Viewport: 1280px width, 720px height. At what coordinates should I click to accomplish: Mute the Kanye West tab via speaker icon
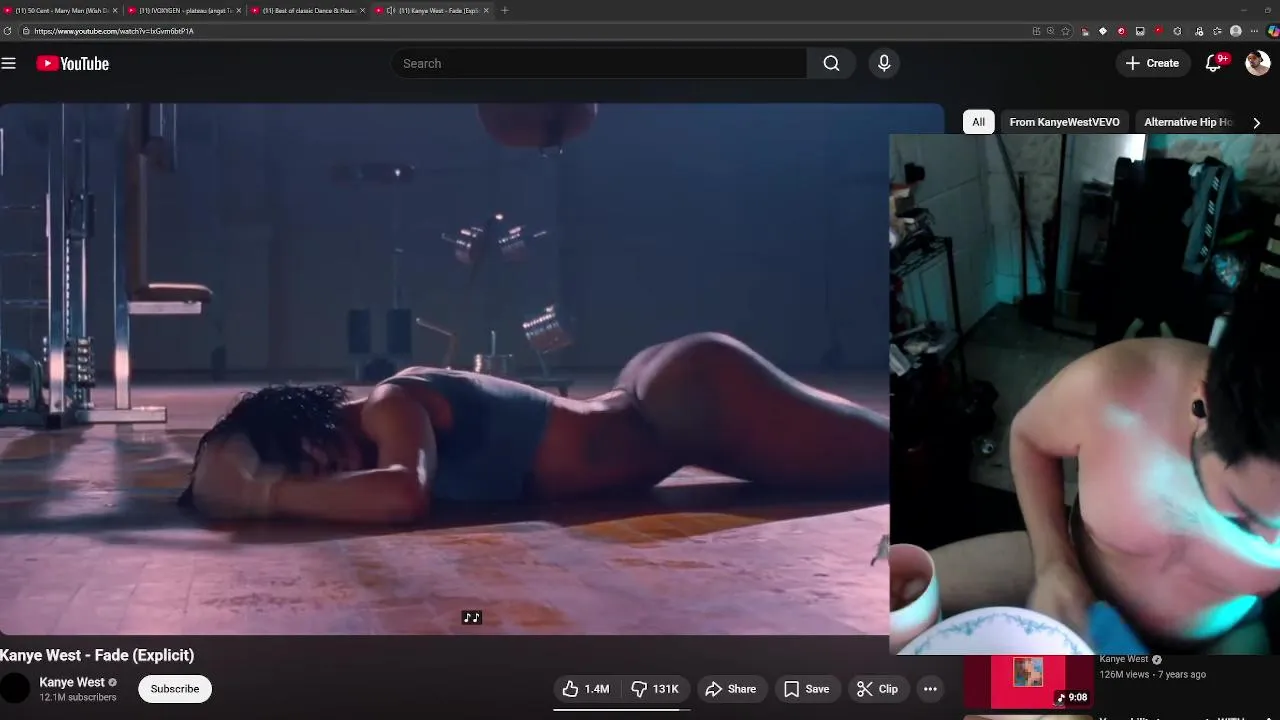pyautogui.click(x=390, y=10)
